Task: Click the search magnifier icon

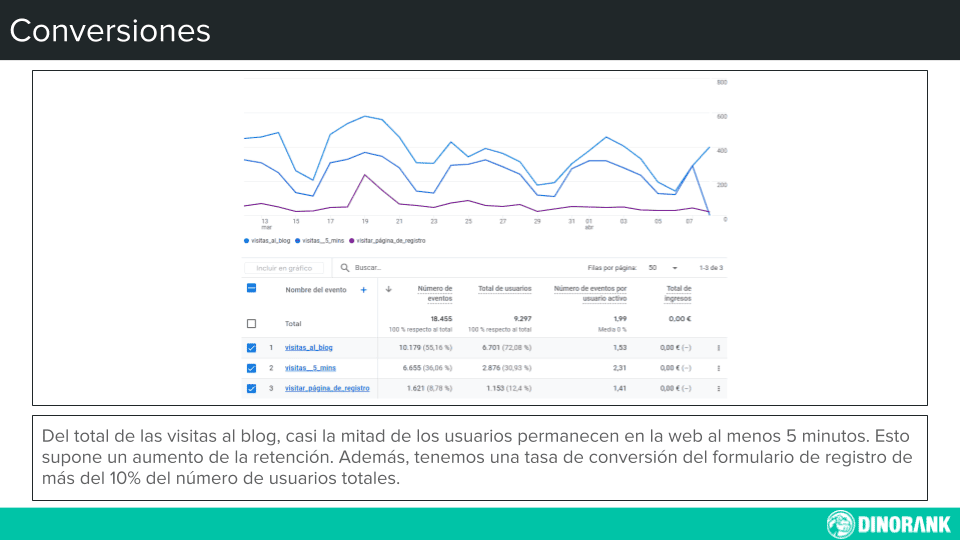Action: coord(345,268)
